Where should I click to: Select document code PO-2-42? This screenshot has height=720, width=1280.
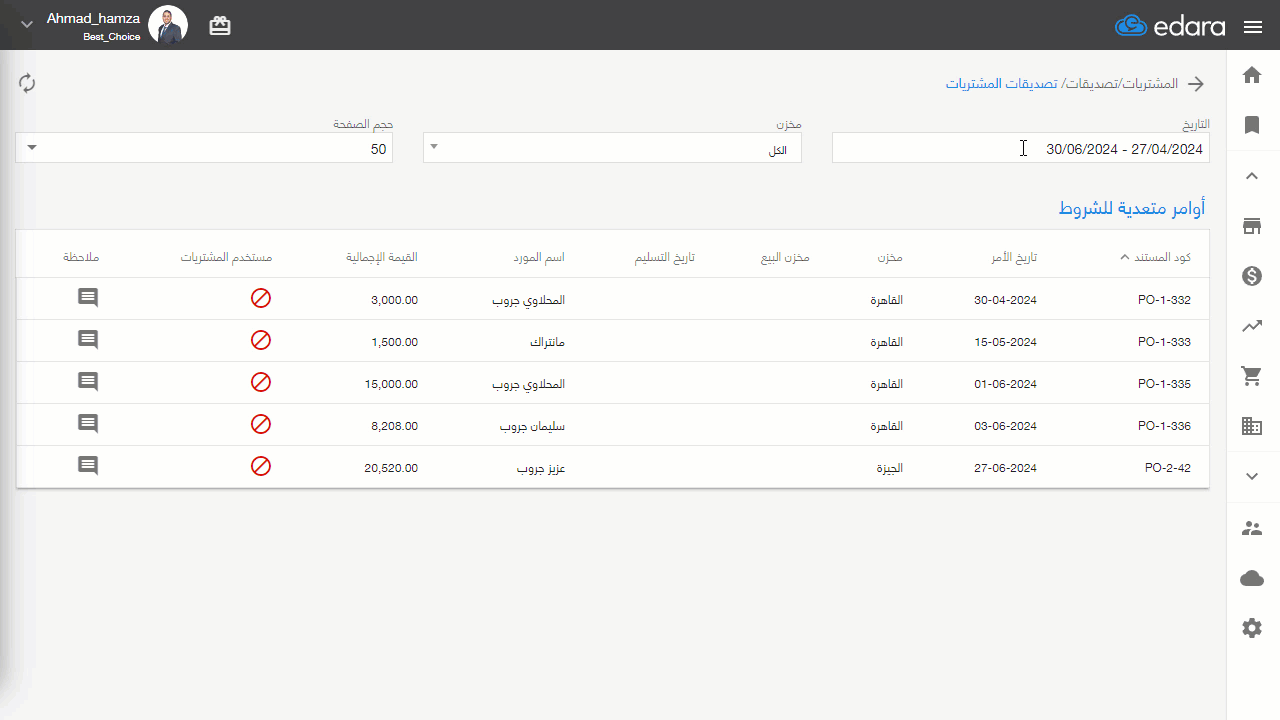(1168, 468)
